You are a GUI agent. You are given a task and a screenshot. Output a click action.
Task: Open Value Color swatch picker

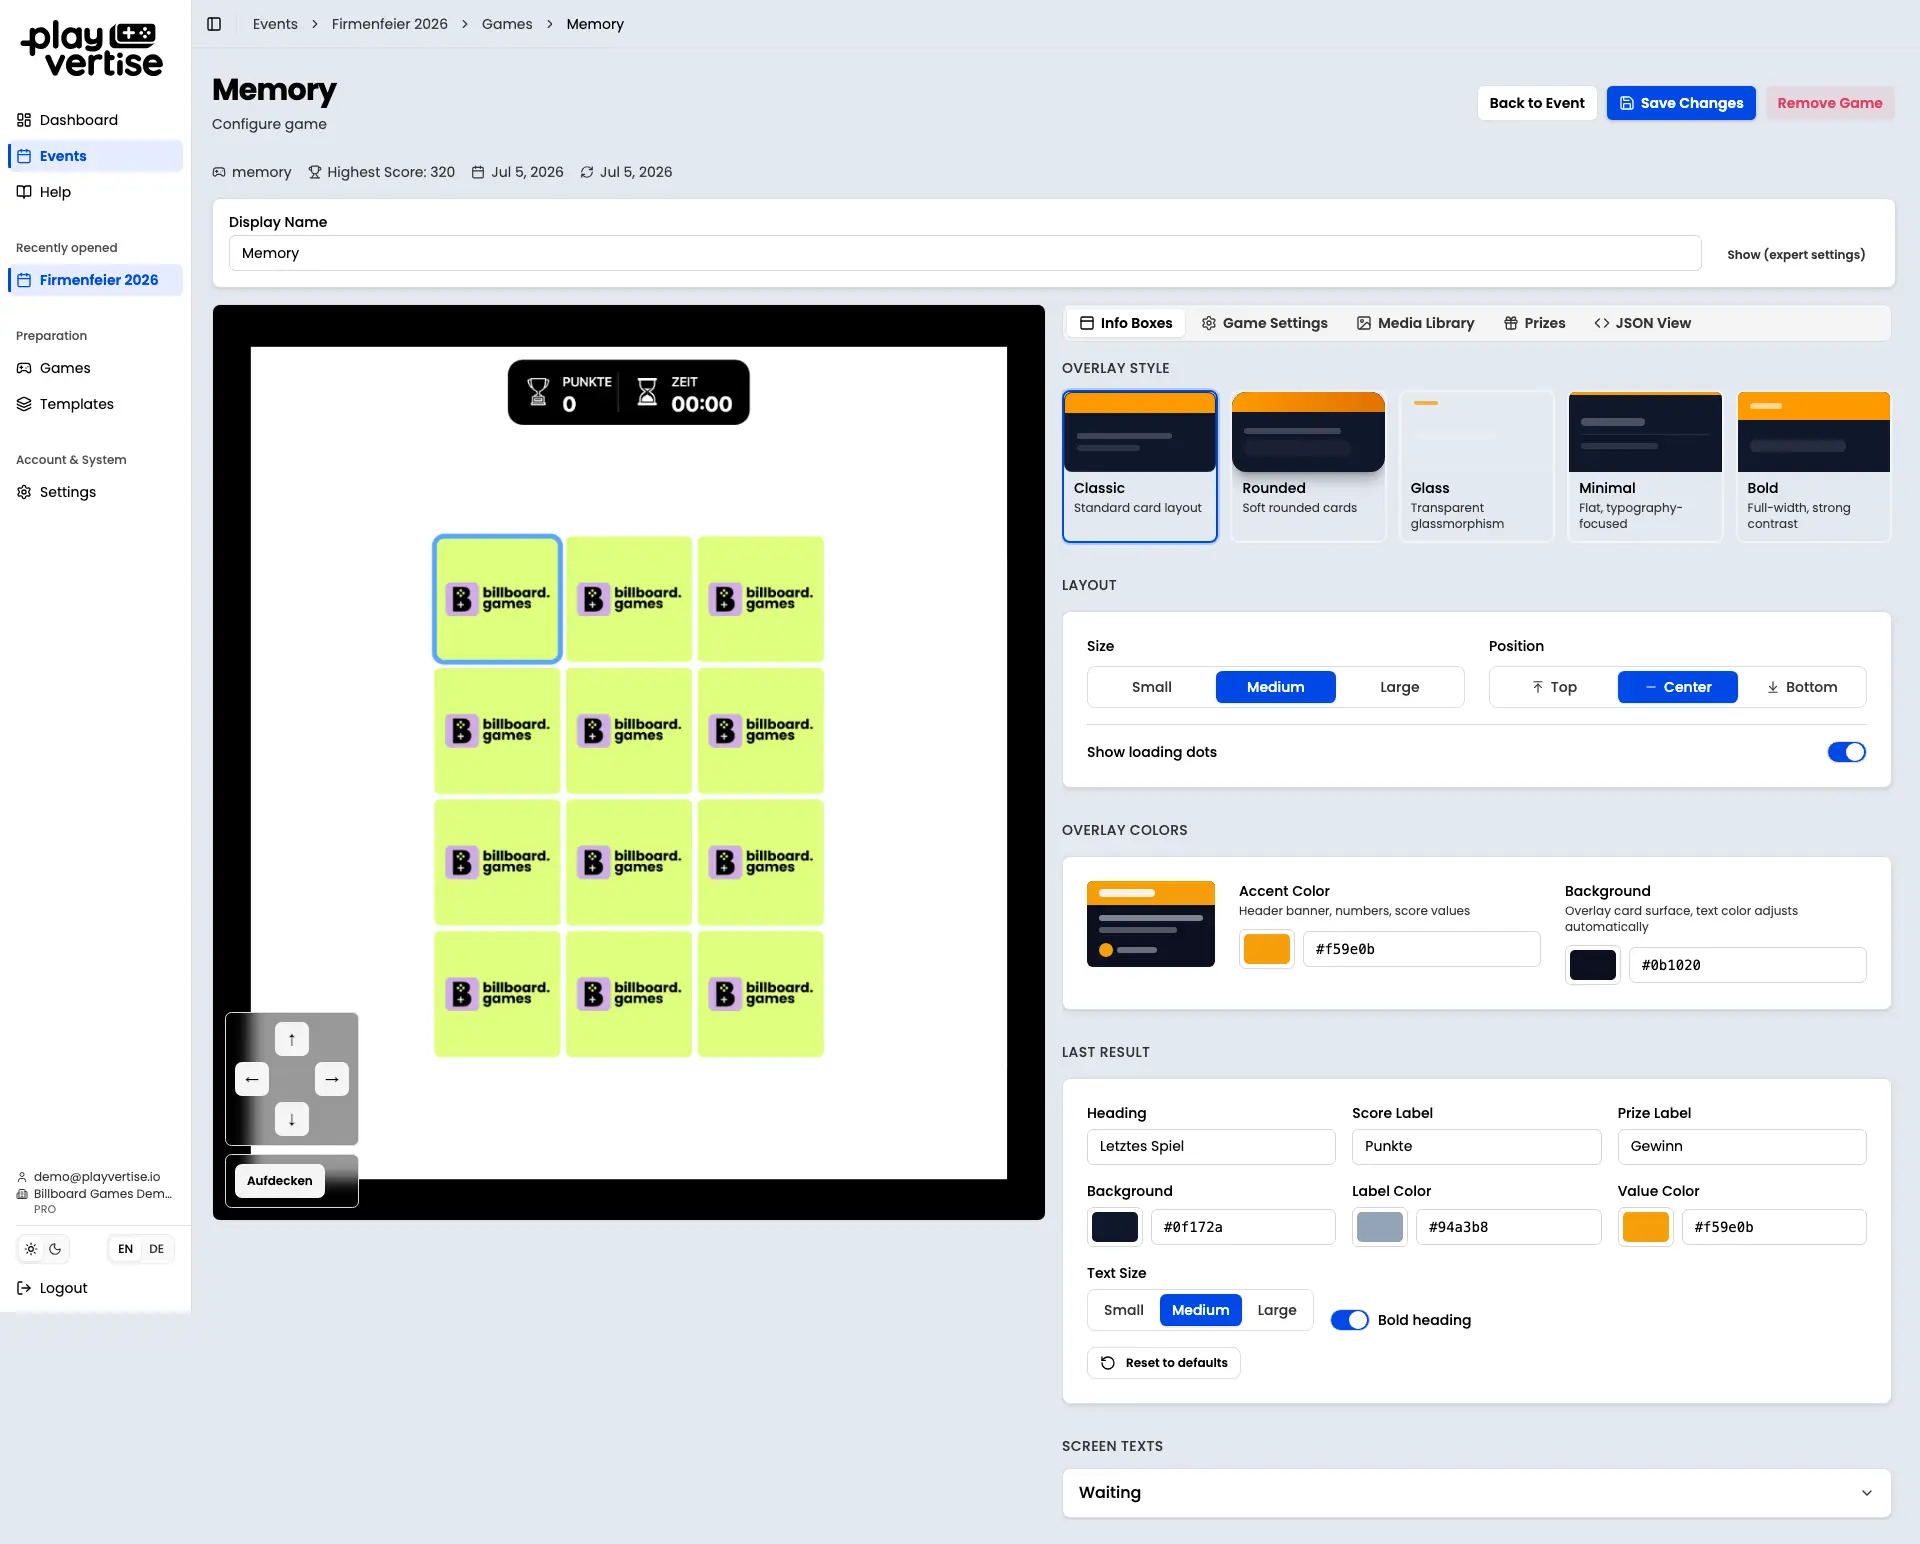[1646, 1227]
